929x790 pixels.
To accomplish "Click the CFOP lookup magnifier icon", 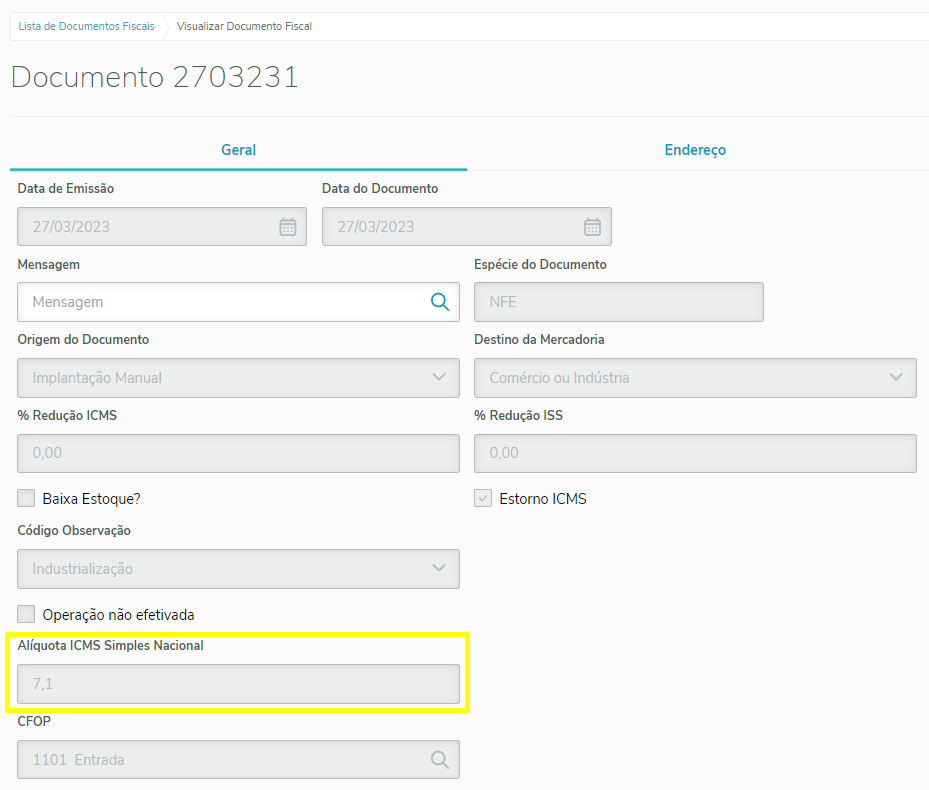I will tap(440, 760).
